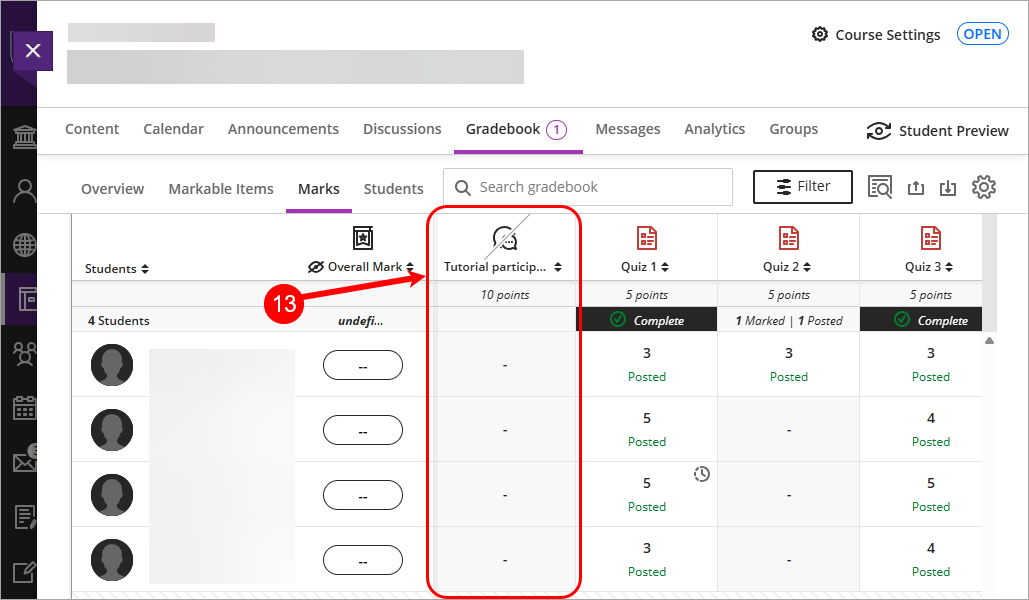The image size is (1029, 600).
Task: Close the course panel with the X button
Action: pos(33,51)
